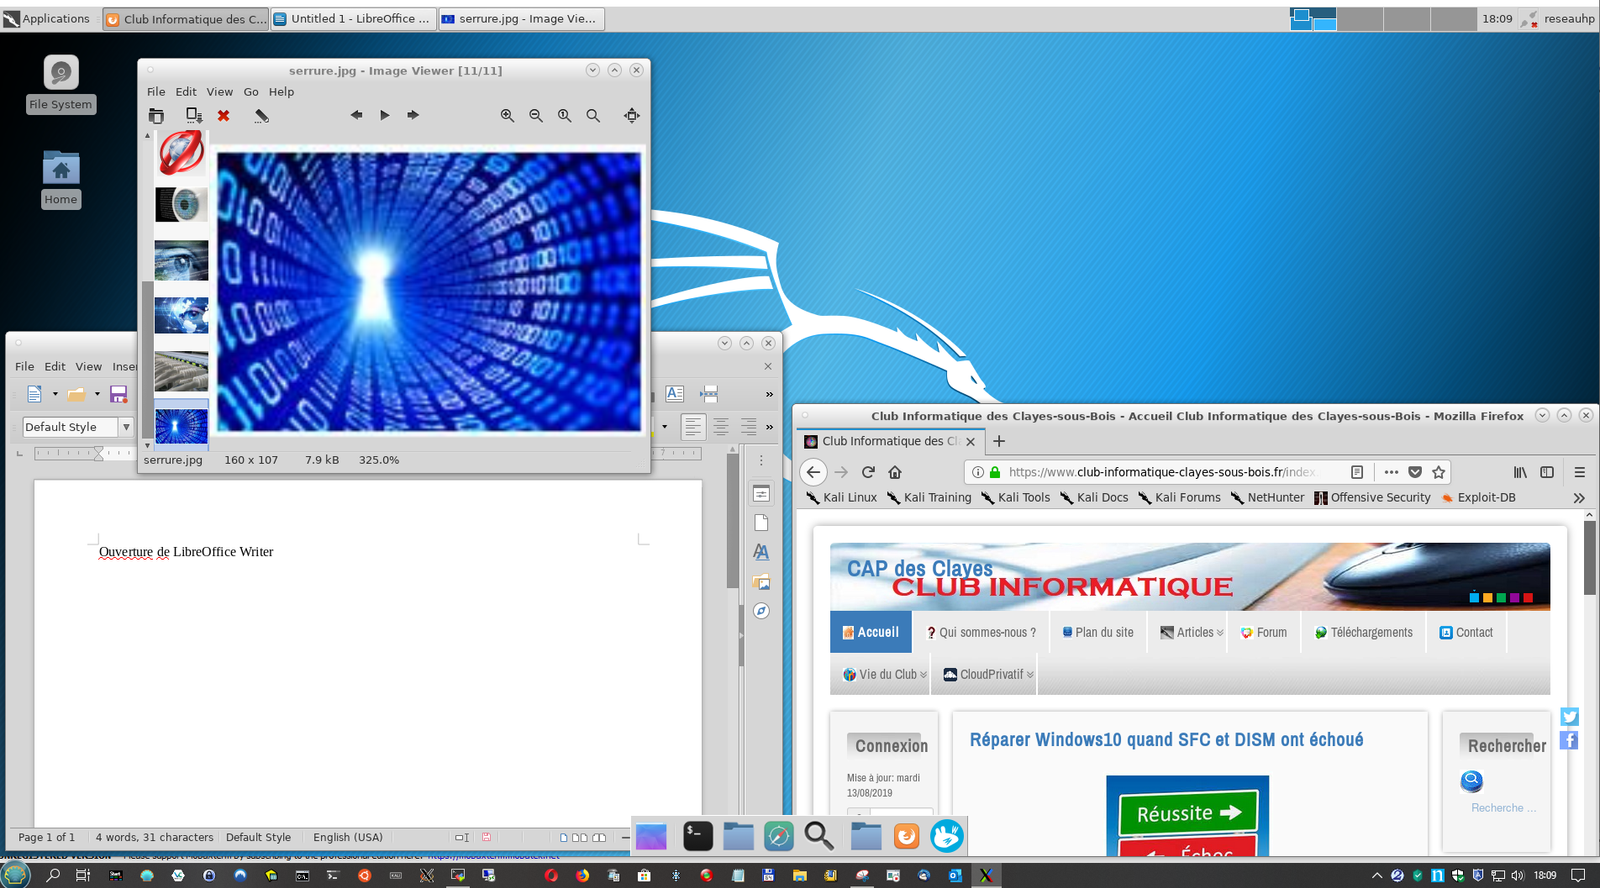Start slideshow with the play button
The height and width of the screenshot is (888, 1600).
click(x=385, y=115)
